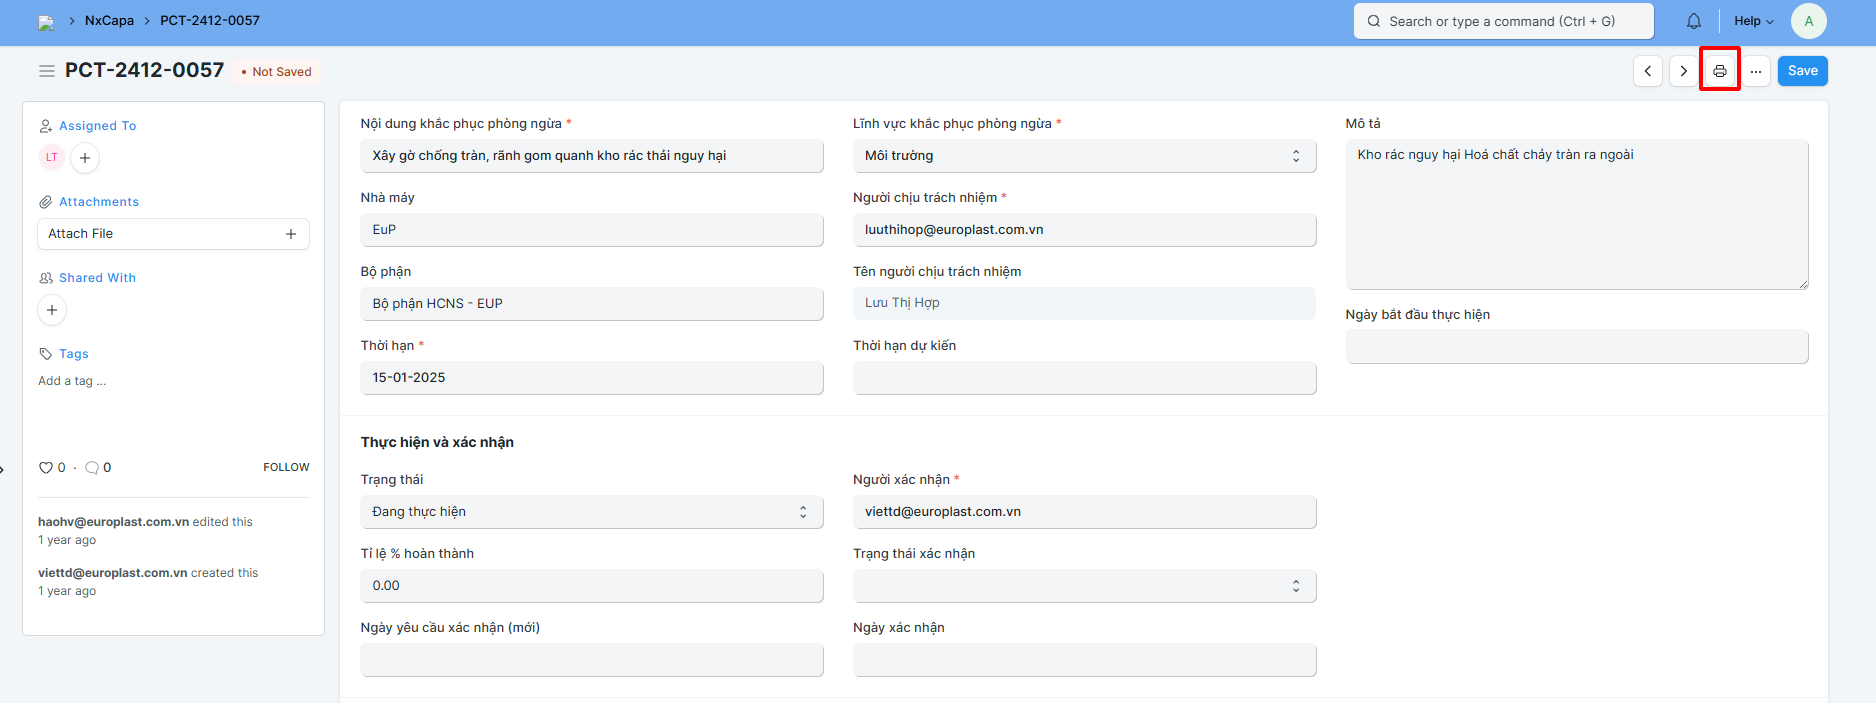Focus the Thời hạn date field
The height and width of the screenshot is (703, 1876).
pyautogui.click(x=591, y=378)
